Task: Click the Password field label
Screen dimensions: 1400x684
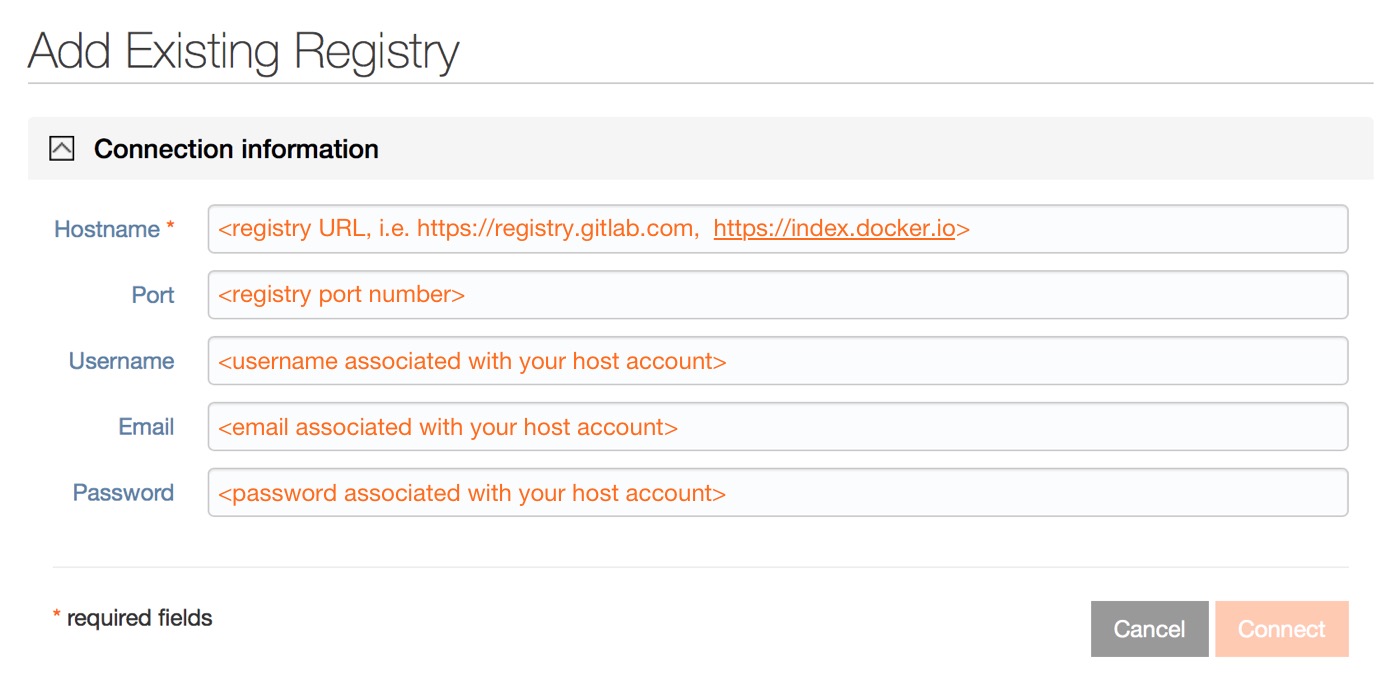Action: 122,492
